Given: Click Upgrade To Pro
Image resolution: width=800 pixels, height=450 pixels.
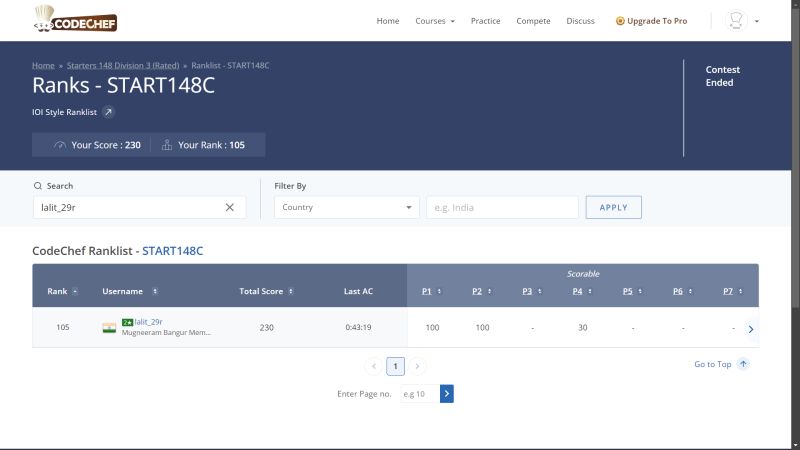Looking at the screenshot, I should [652, 21].
